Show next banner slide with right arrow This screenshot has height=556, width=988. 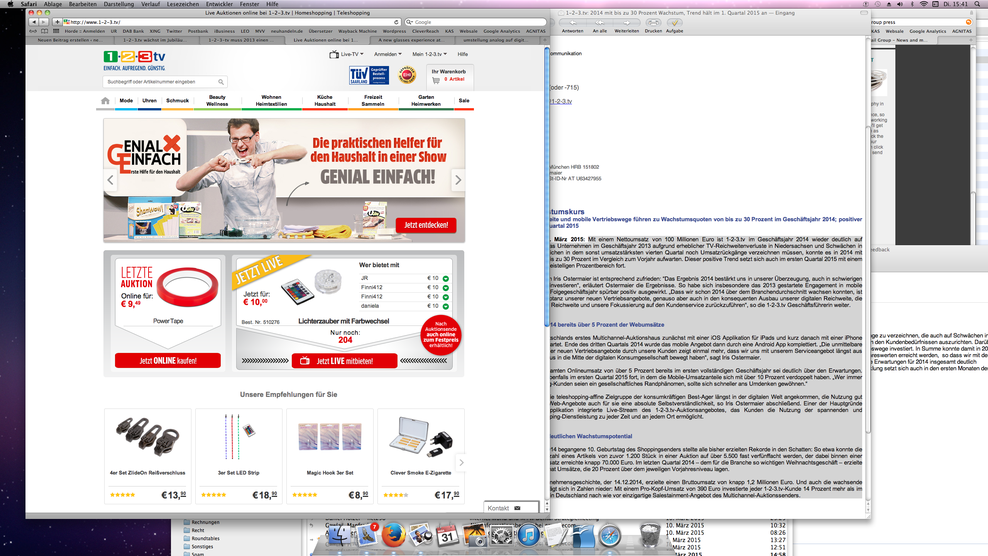pos(458,180)
